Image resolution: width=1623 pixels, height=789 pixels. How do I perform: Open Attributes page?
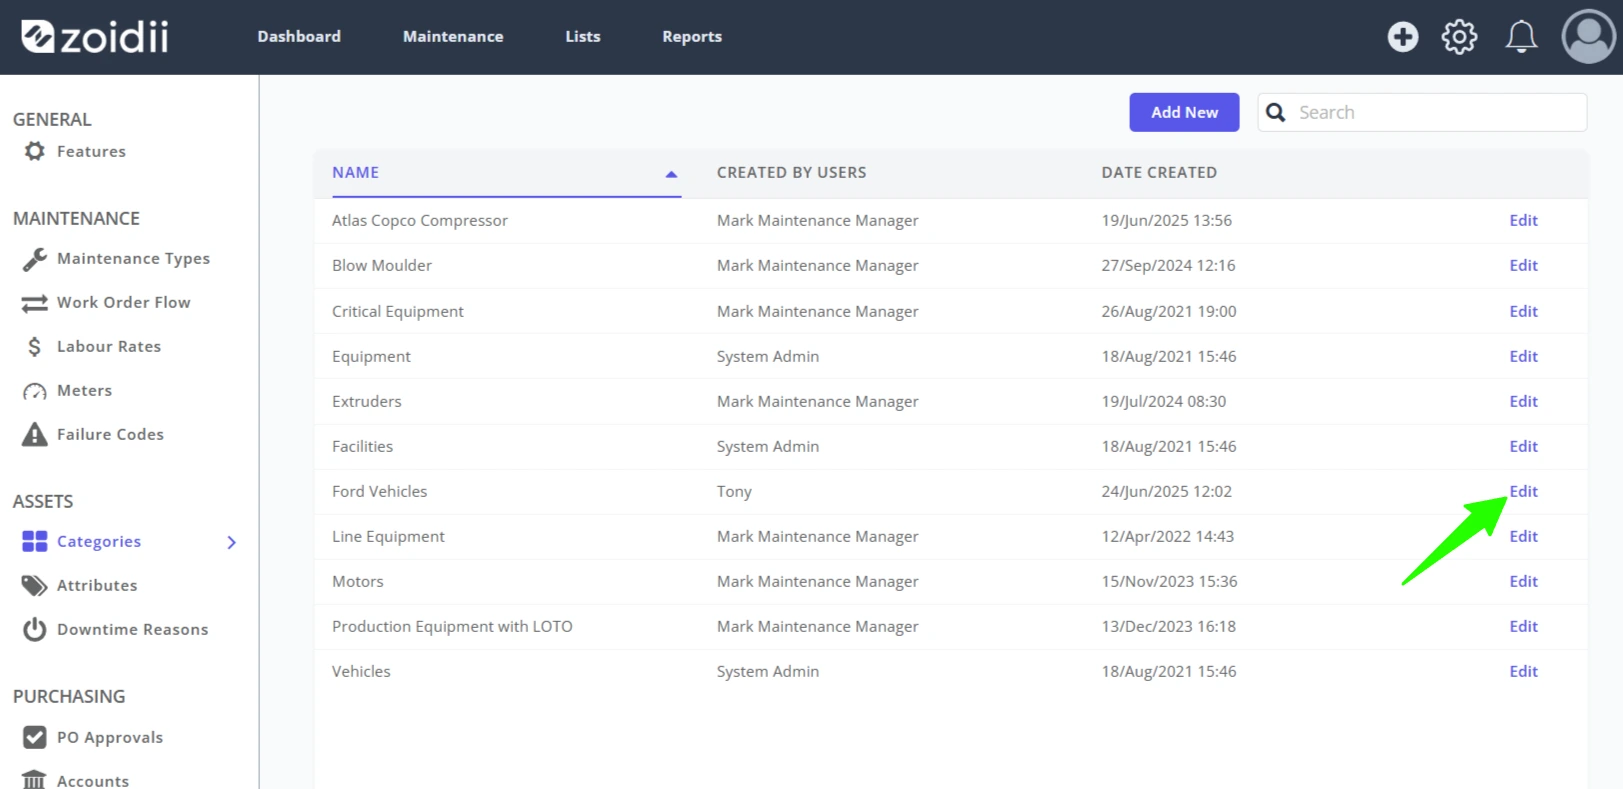pos(97,585)
